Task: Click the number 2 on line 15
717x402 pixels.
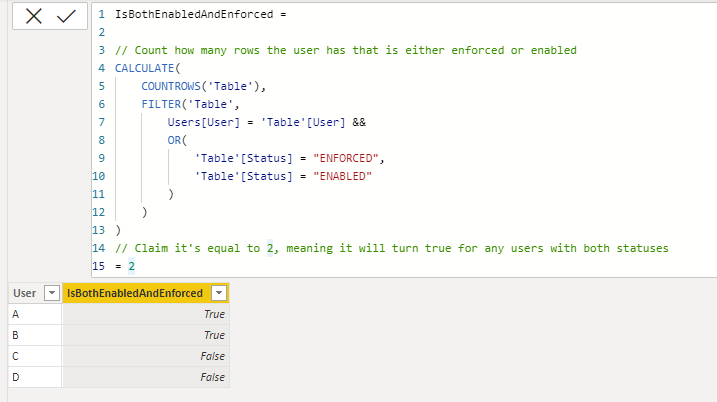Action: 132,266
